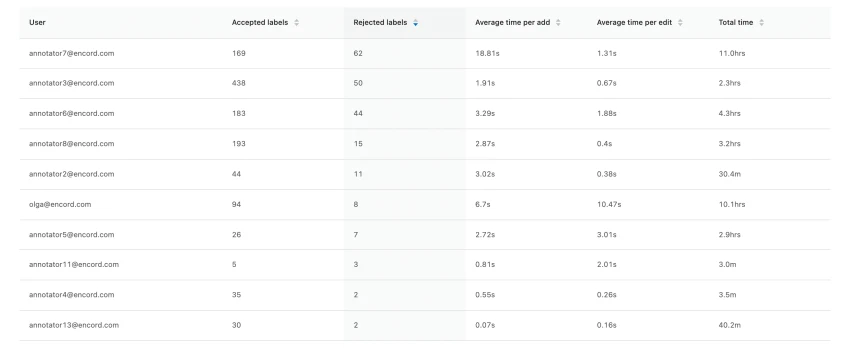
Task: Click accepted labels value 193
Action: pyautogui.click(x=239, y=144)
